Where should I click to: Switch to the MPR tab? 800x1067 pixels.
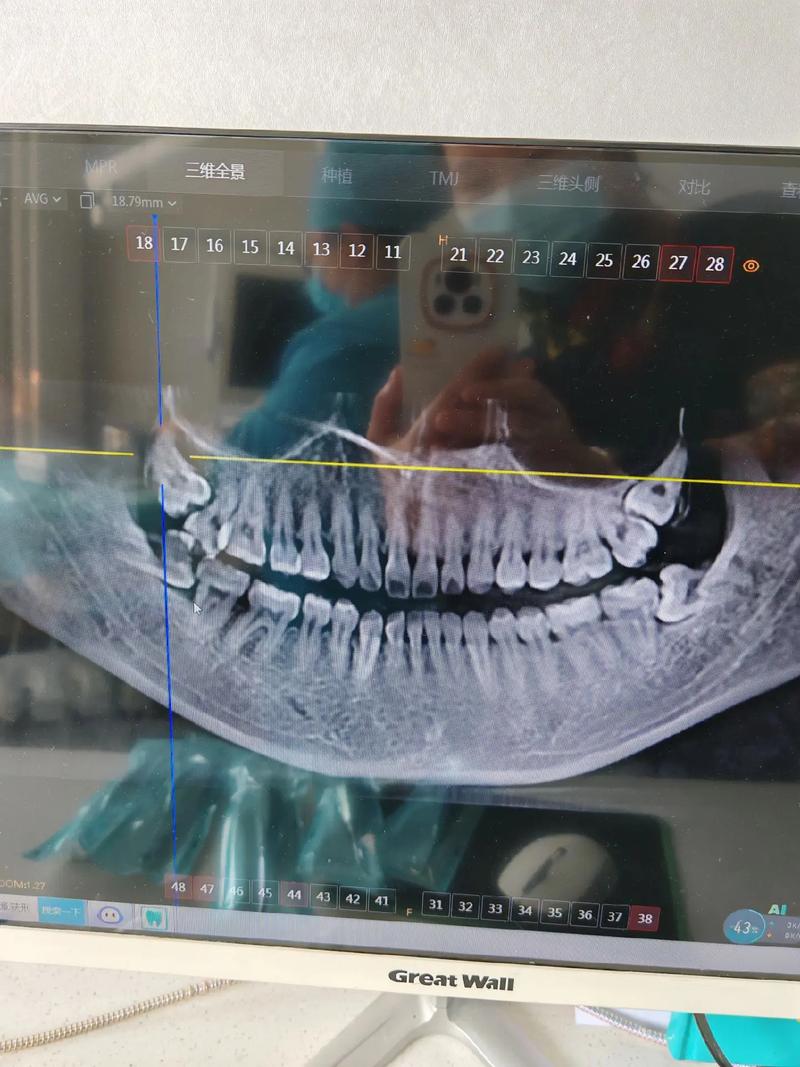101,167
